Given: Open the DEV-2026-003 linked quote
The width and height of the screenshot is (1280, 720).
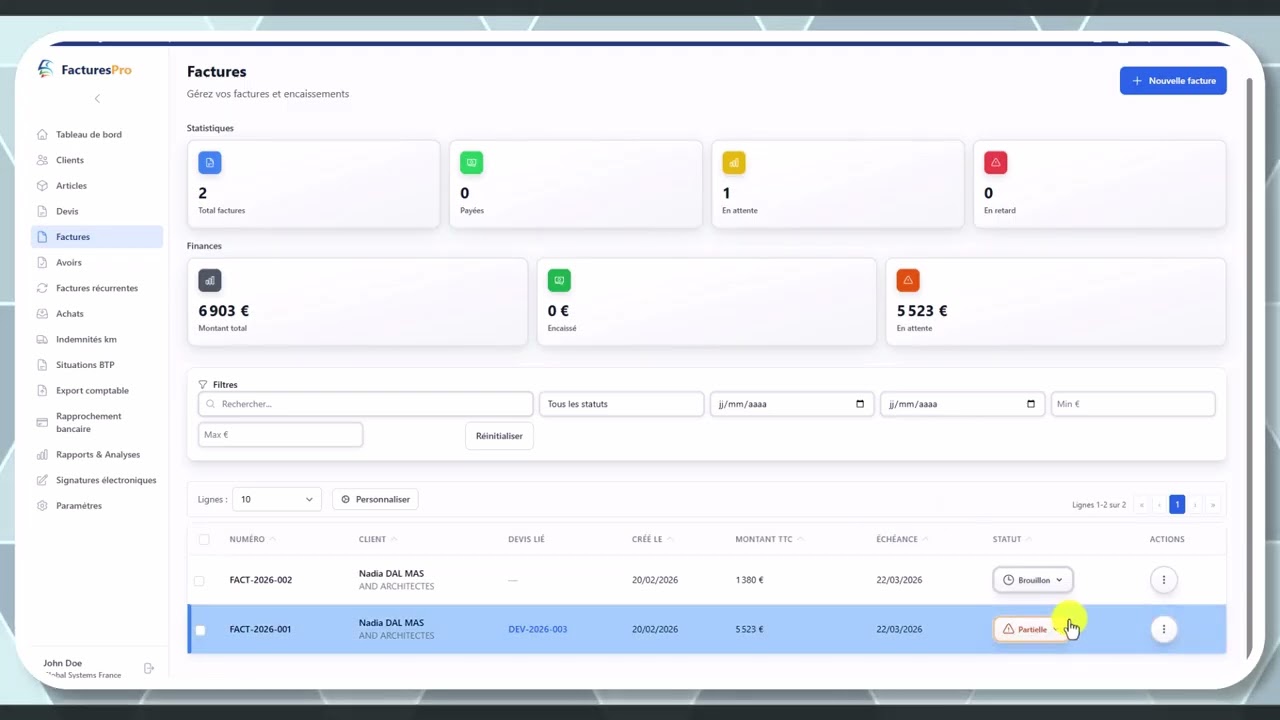Looking at the screenshot, I should [x=537, y=629].
